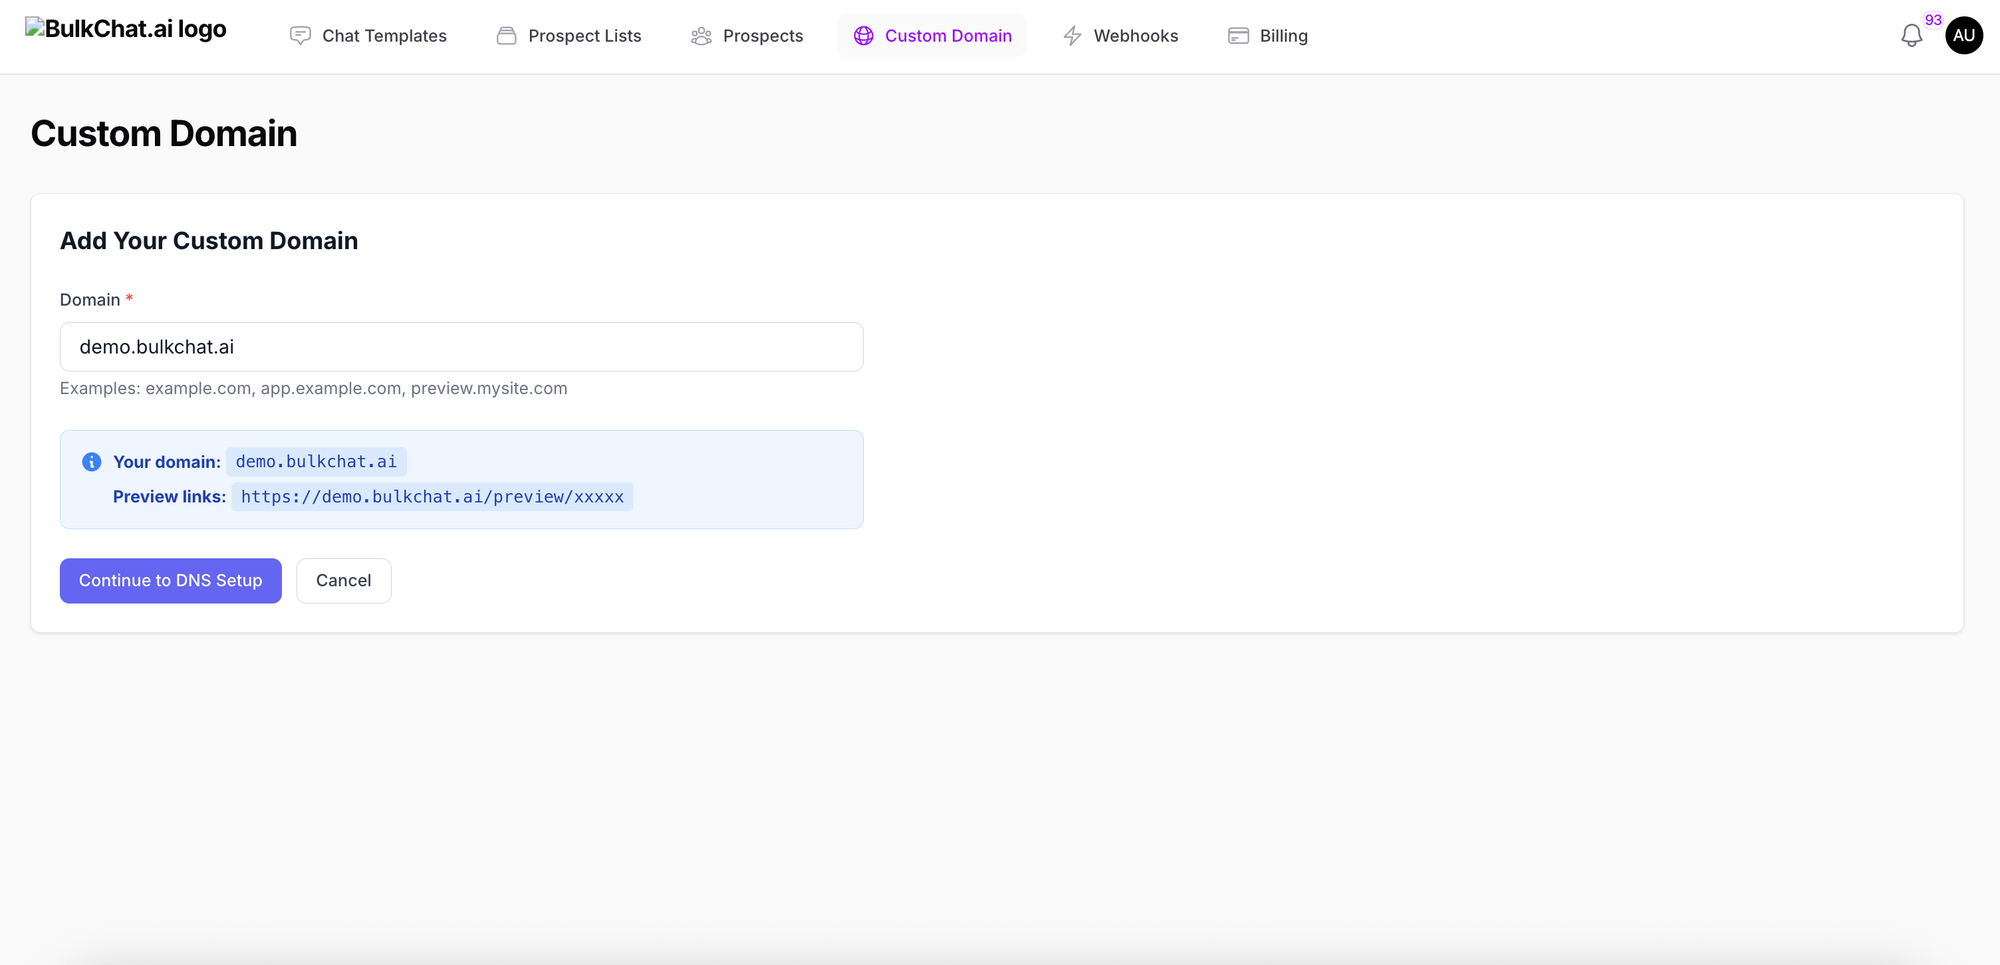
Task: Click the Billing credit card icon
Action: click(x=1238, y=36)
